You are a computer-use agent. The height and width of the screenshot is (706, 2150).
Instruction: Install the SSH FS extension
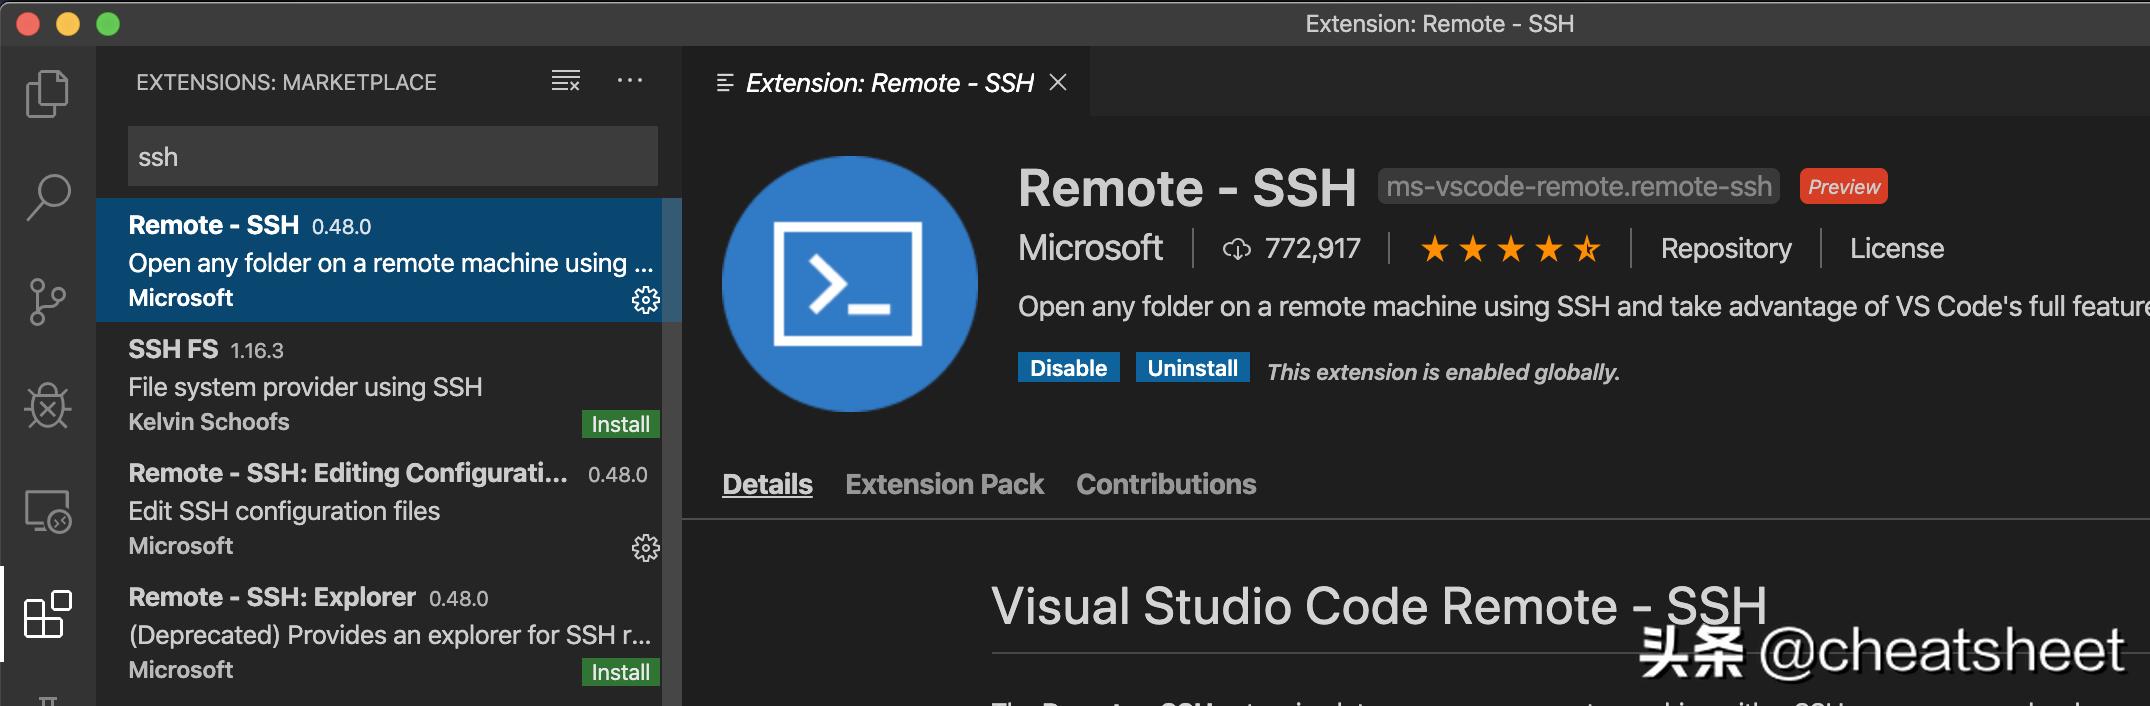point(620,424)
